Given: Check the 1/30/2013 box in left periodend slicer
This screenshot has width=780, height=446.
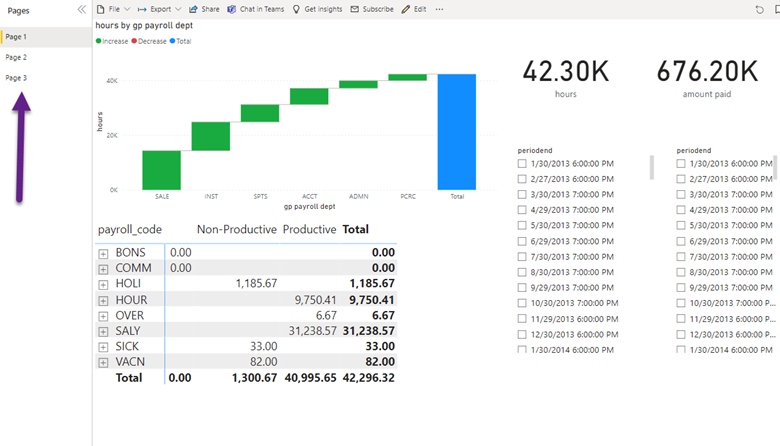Looking at the screenshot, I should 522,163.
